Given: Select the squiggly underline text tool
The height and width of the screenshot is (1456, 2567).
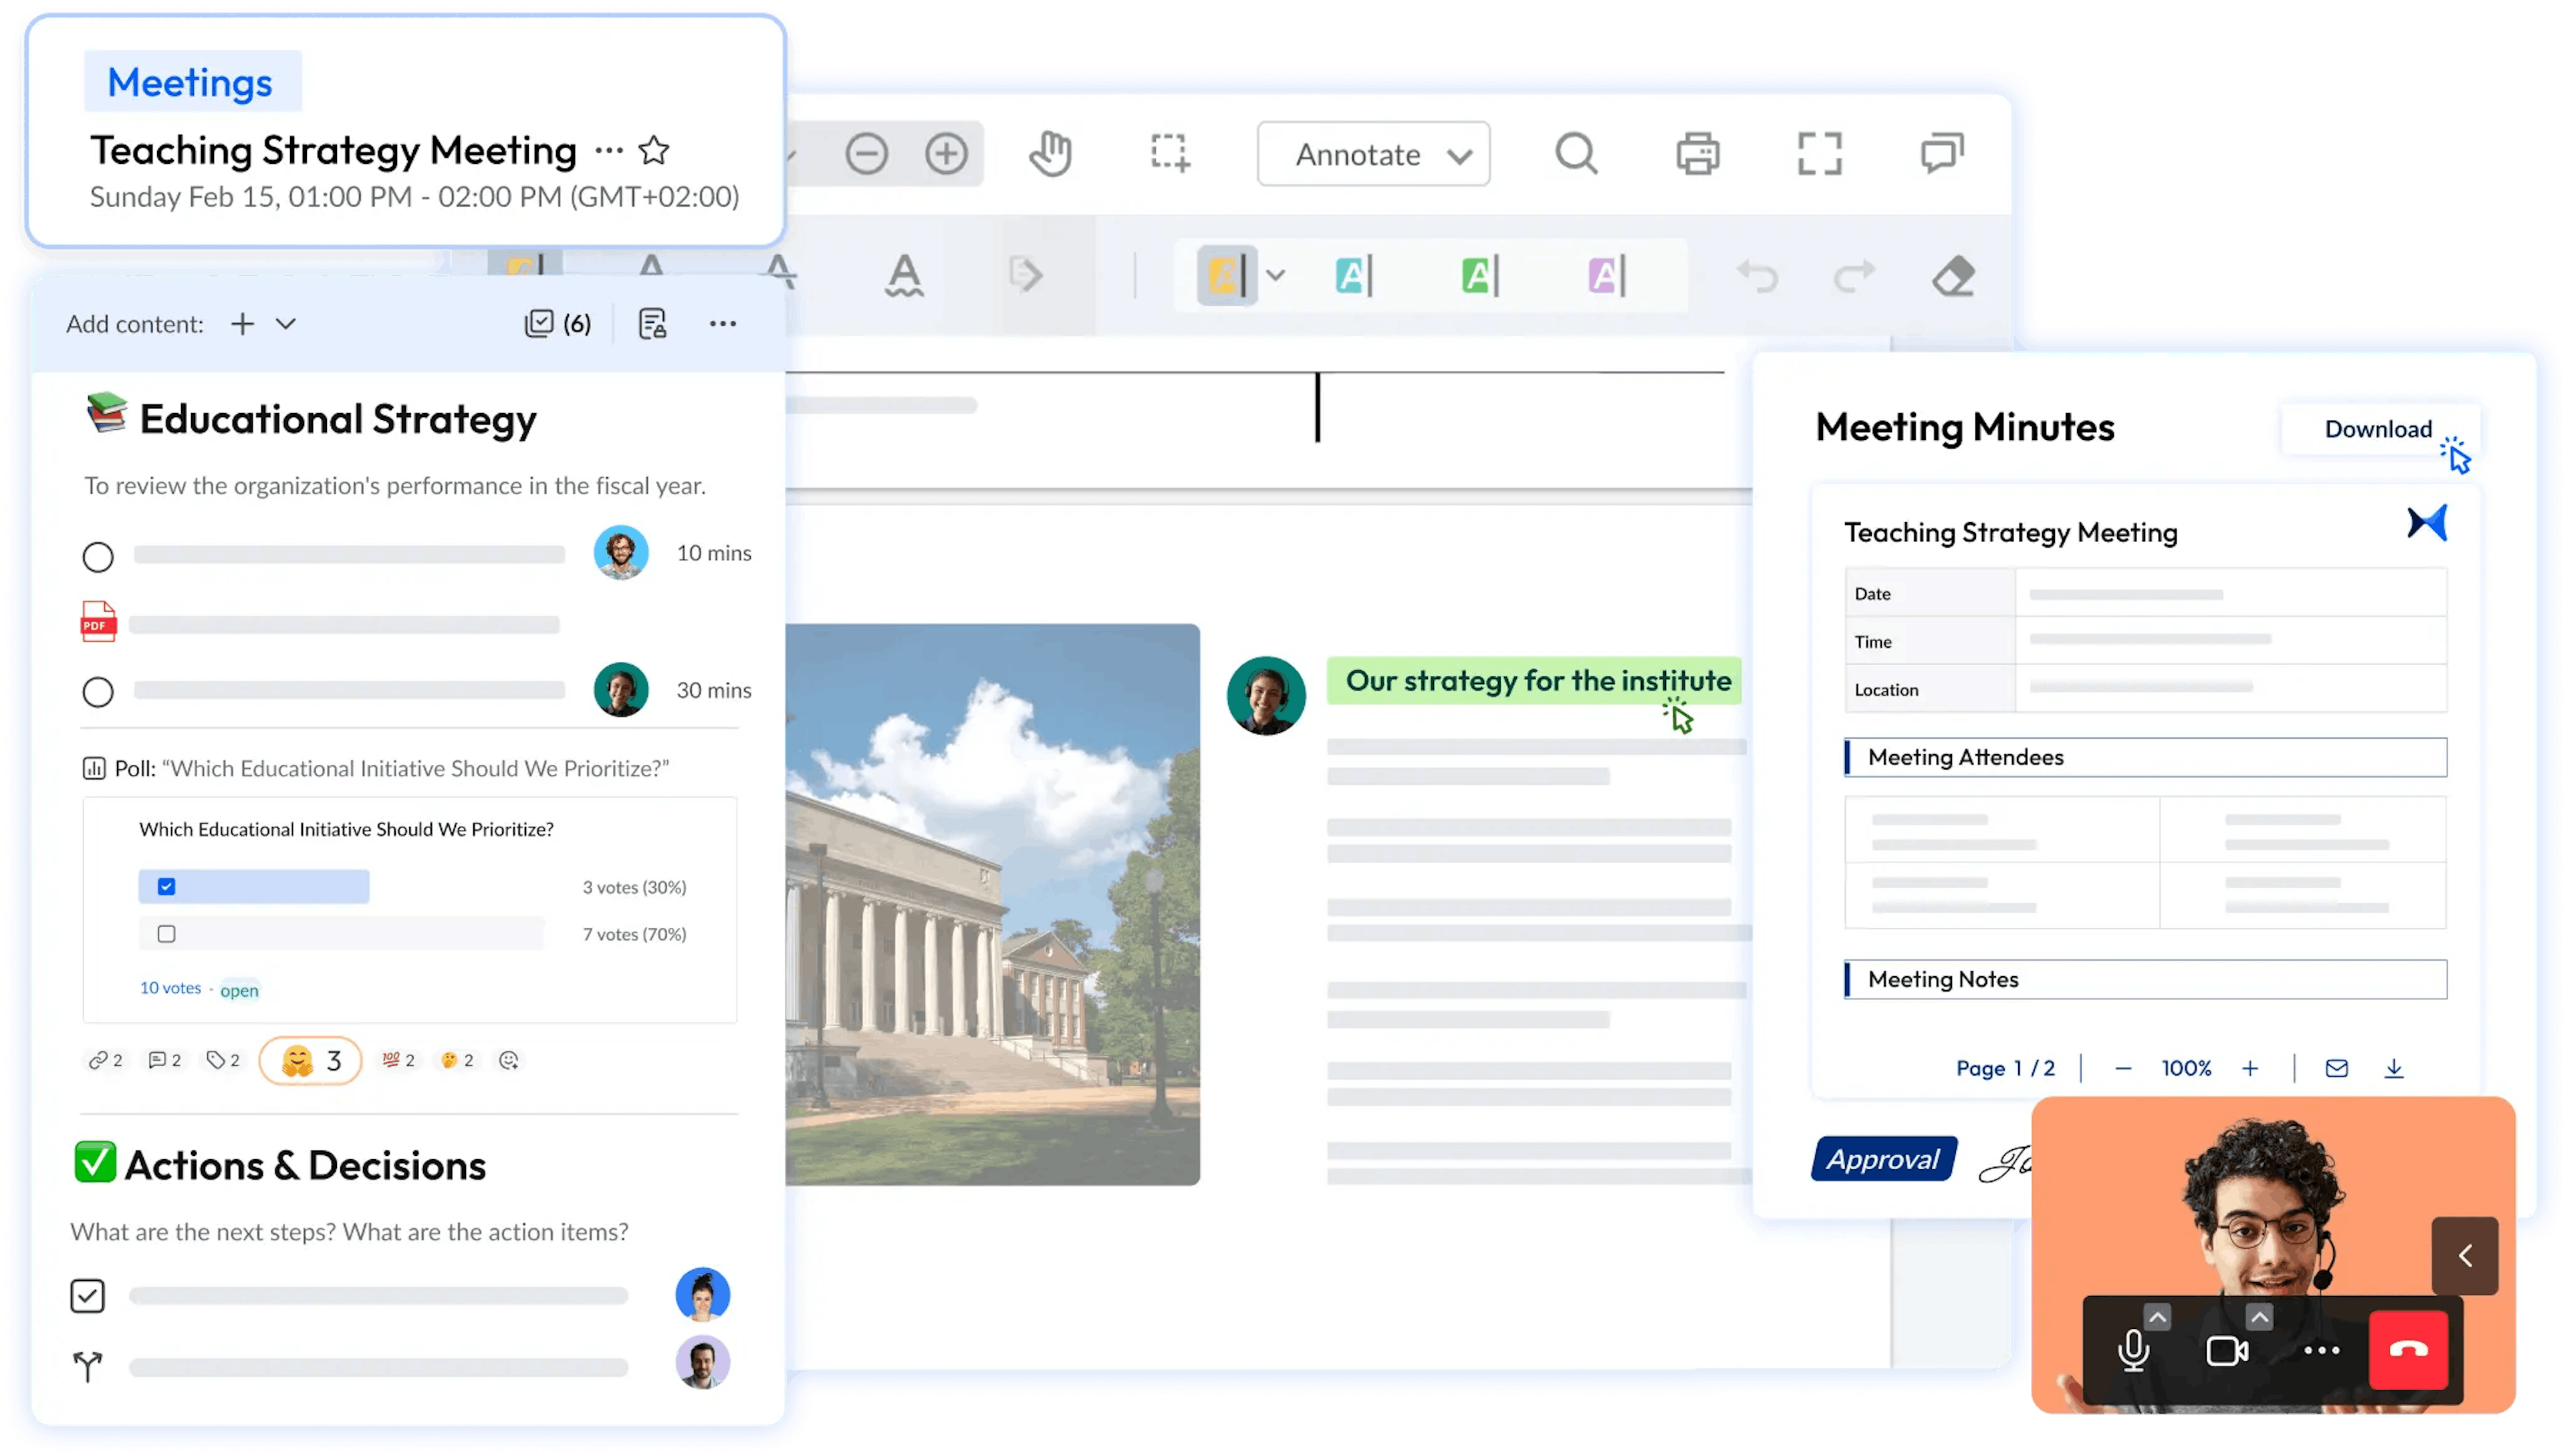Looking at the screenshot, I should (903, 276).
